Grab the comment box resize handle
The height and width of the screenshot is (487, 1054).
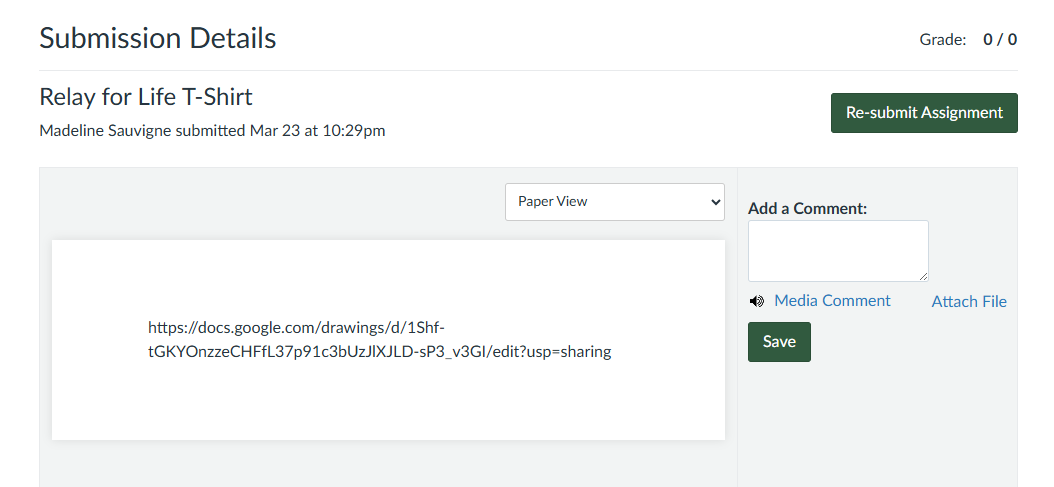click(x=923, y=276)
